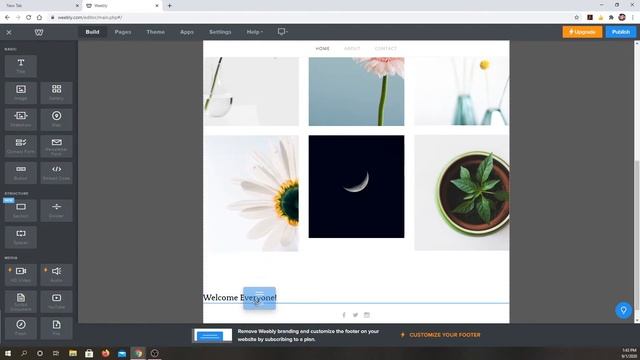
Task: Click the Weebly logo icon
Action: (39, 32)
